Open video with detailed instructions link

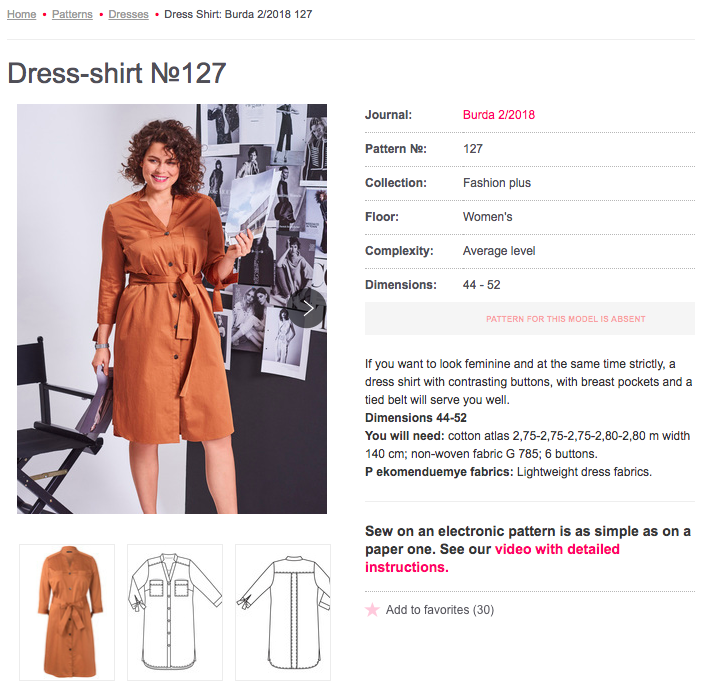(492, 558)
